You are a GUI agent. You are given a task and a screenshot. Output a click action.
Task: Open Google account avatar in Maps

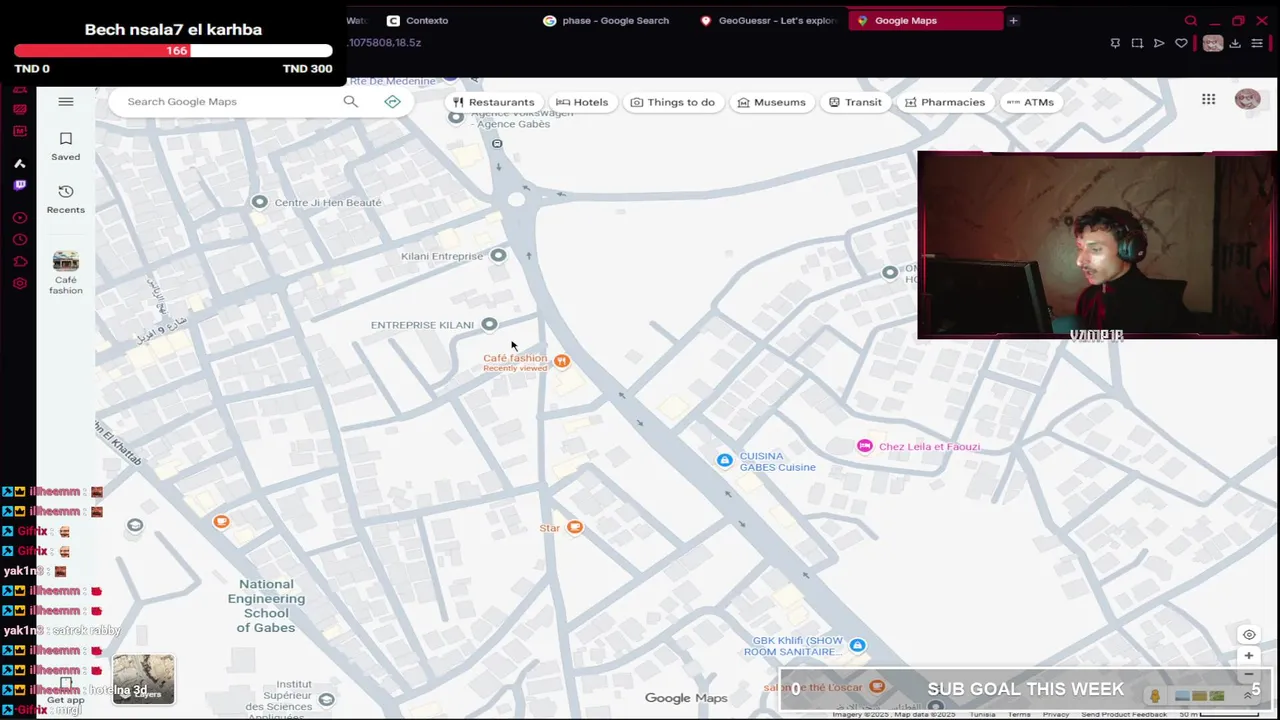(x=1247, y=99)
